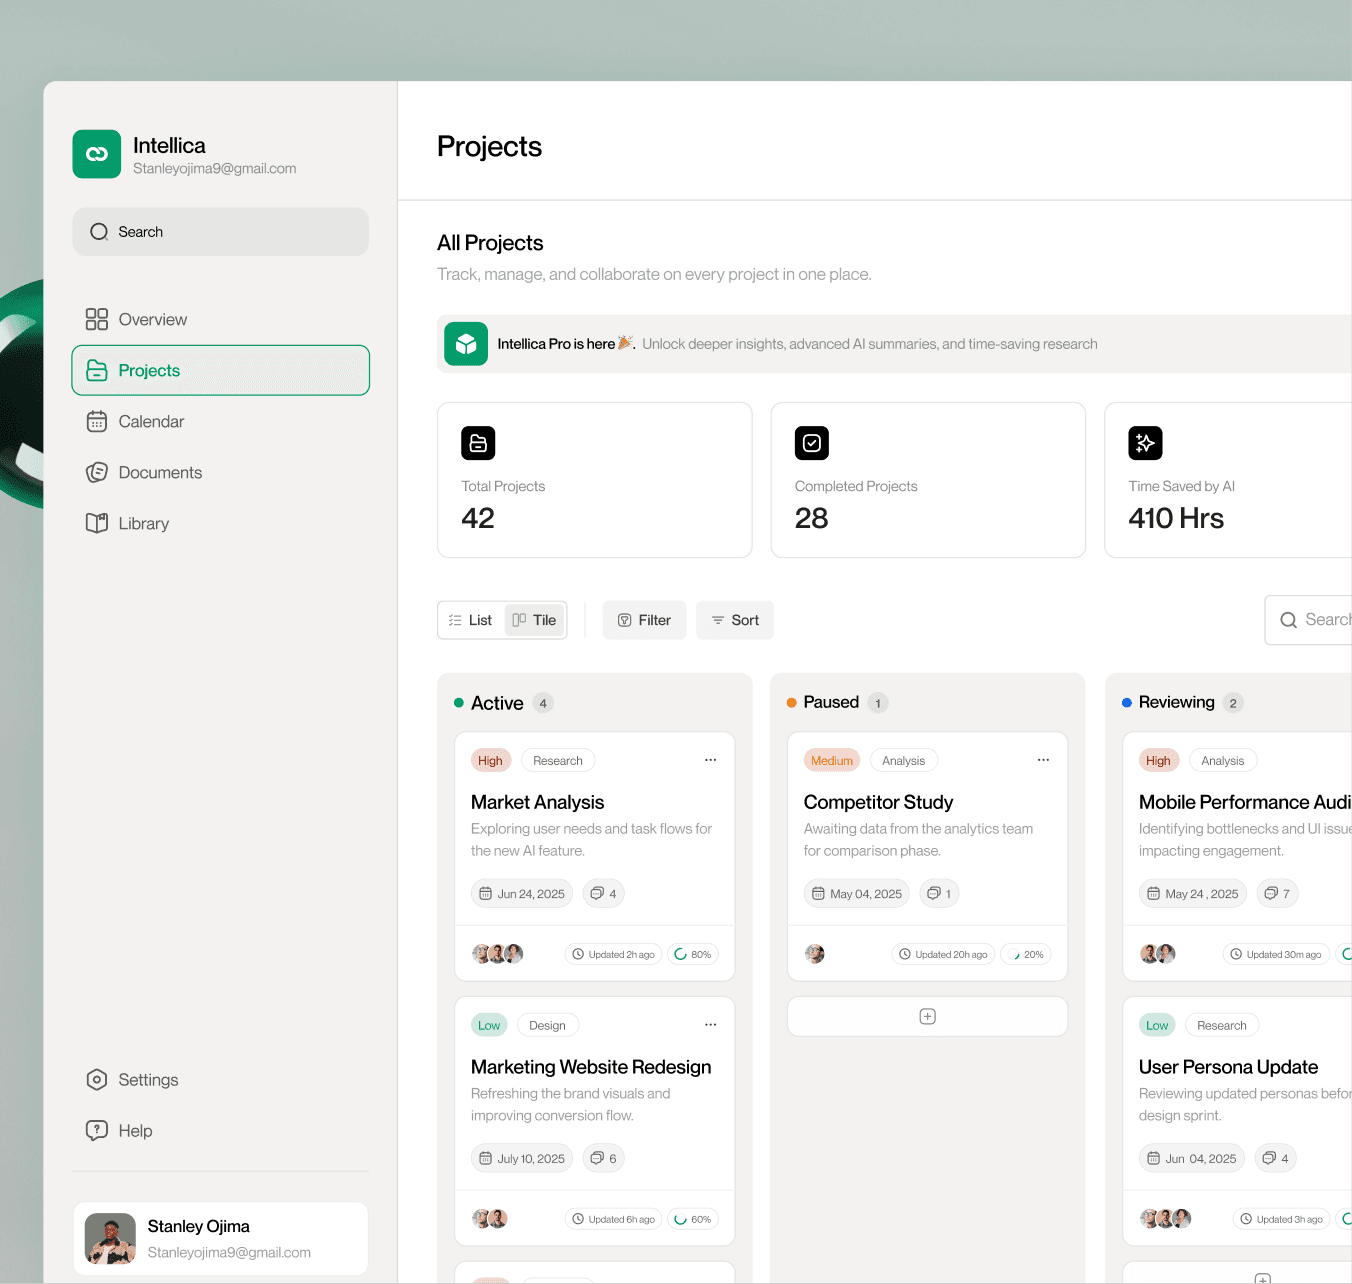Click the Time Saved by AI sparkle icon
The height and width of the screenshot is (1284, 1352).
tap(1146, 443)
